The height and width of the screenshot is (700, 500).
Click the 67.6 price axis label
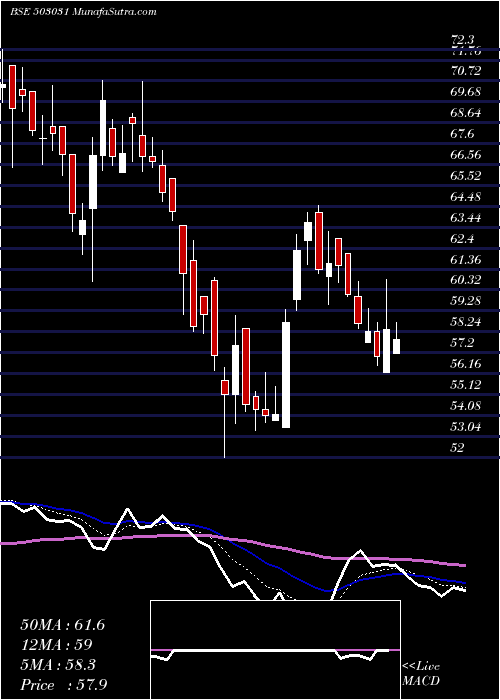coord(463,134)
